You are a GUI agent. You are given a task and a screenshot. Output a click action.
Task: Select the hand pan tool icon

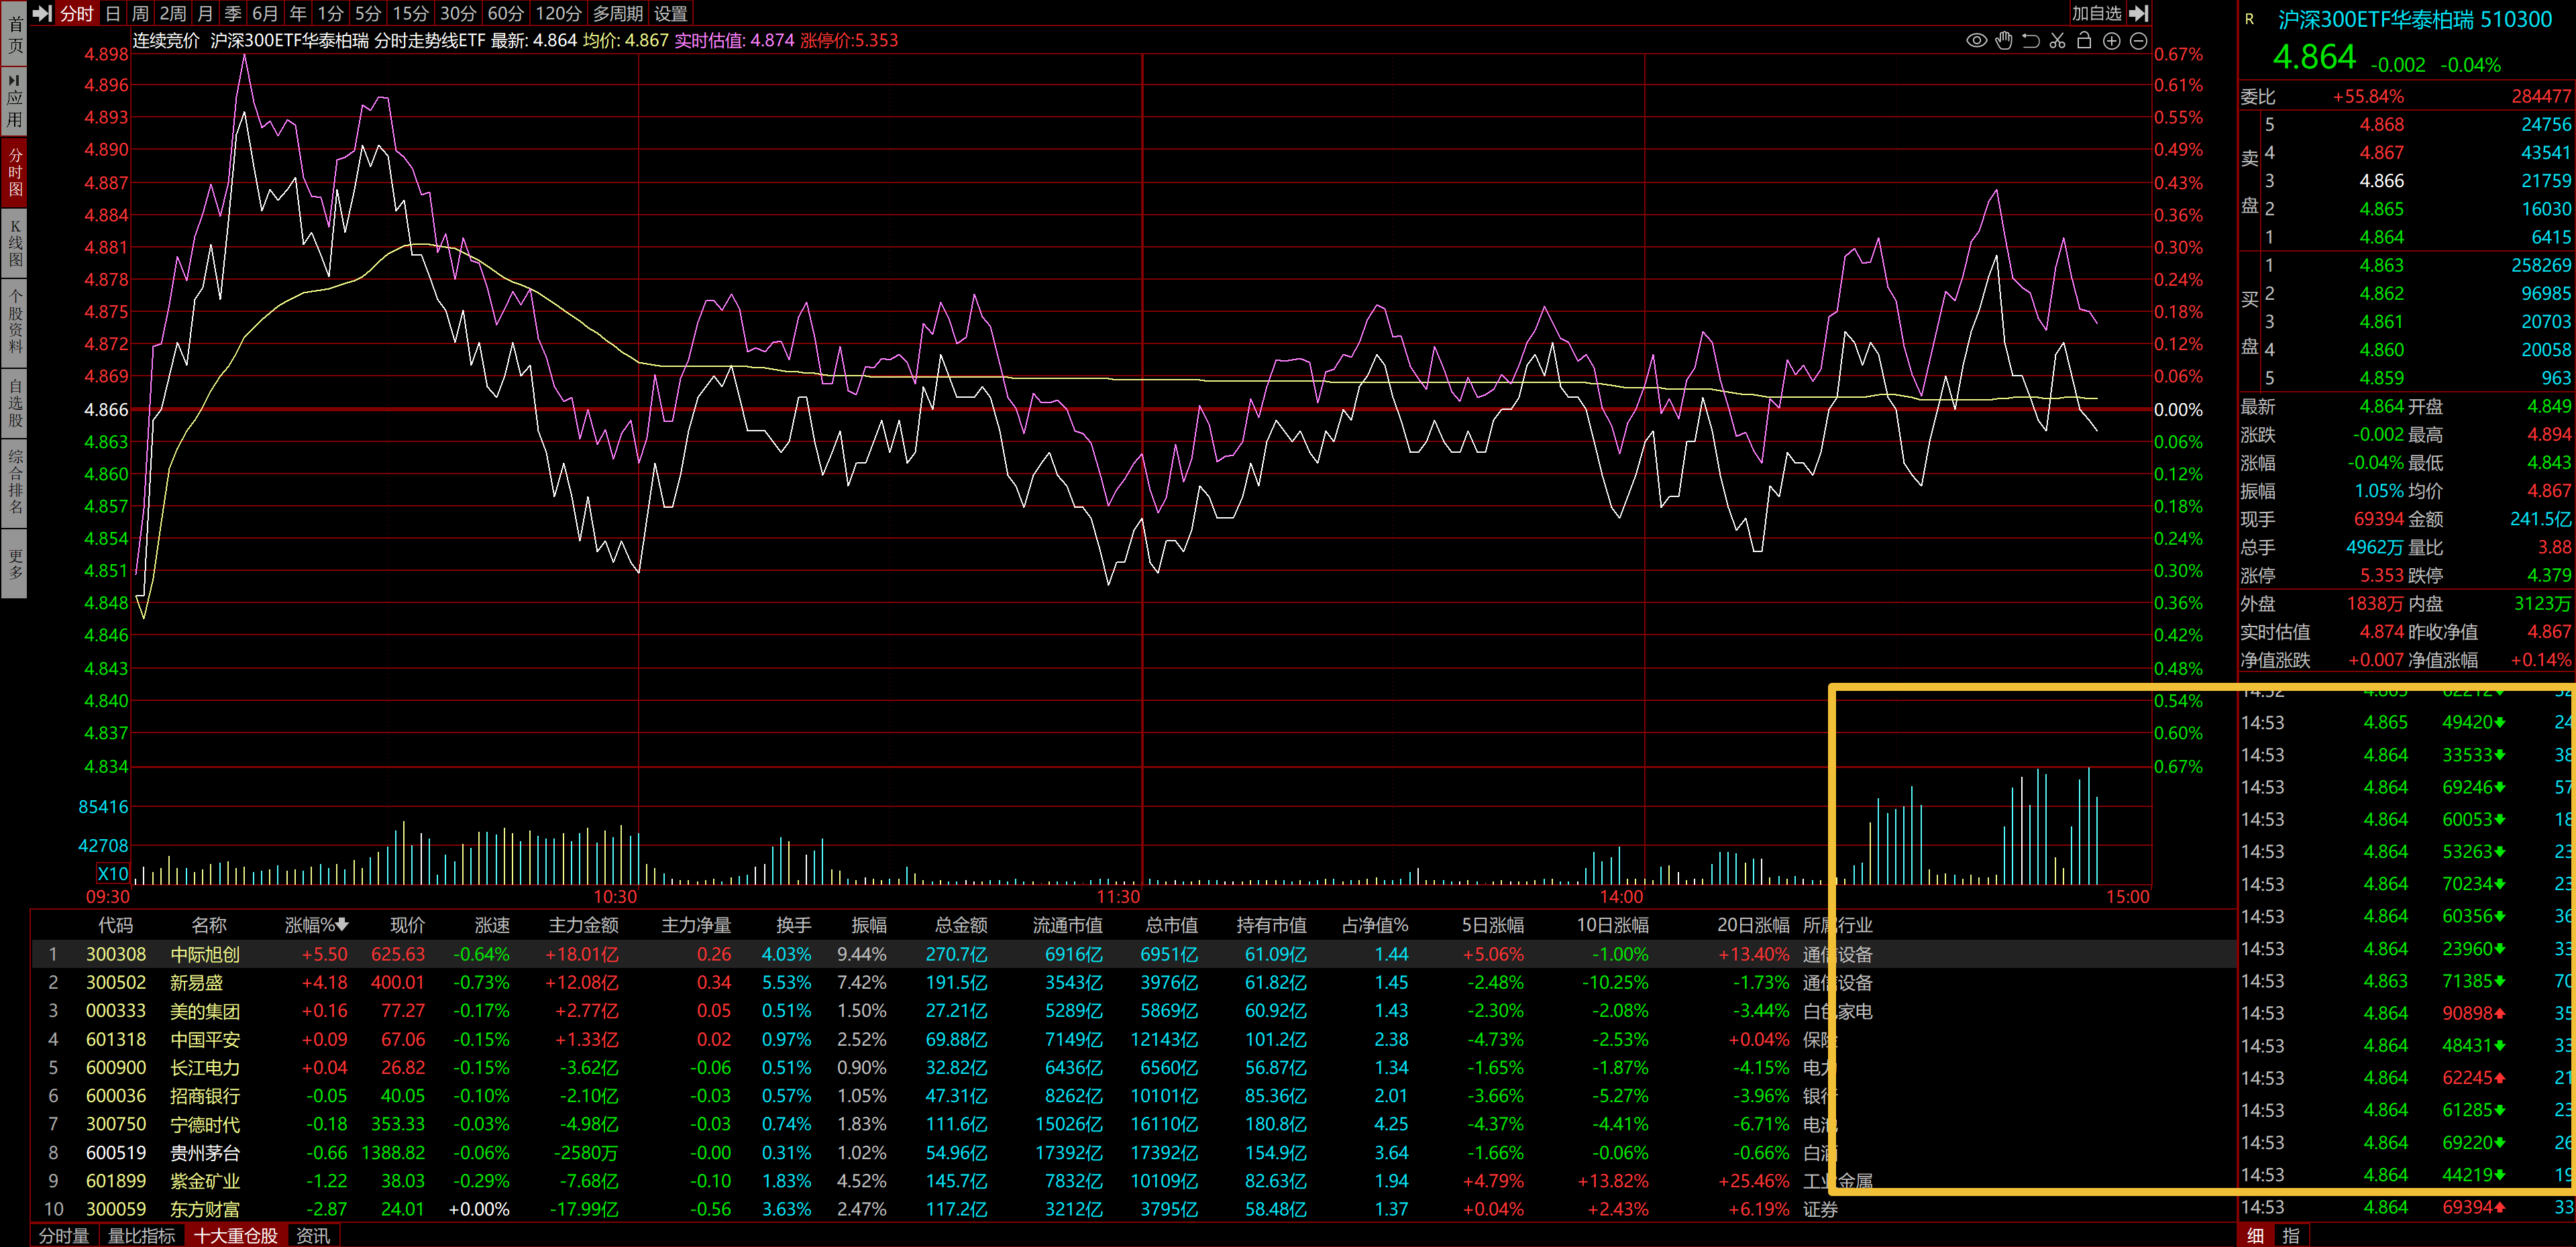[2003, 41]
